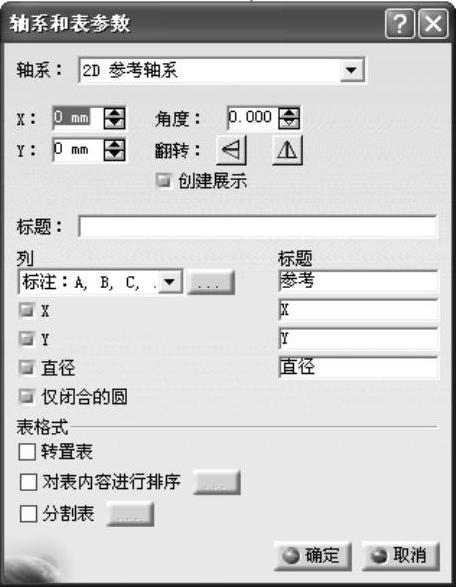Screen dimensions: 456x587
Task: Click the ellipsis button beside 标注 dropdown
Action: pyautogui.click(x=210, y=282)
